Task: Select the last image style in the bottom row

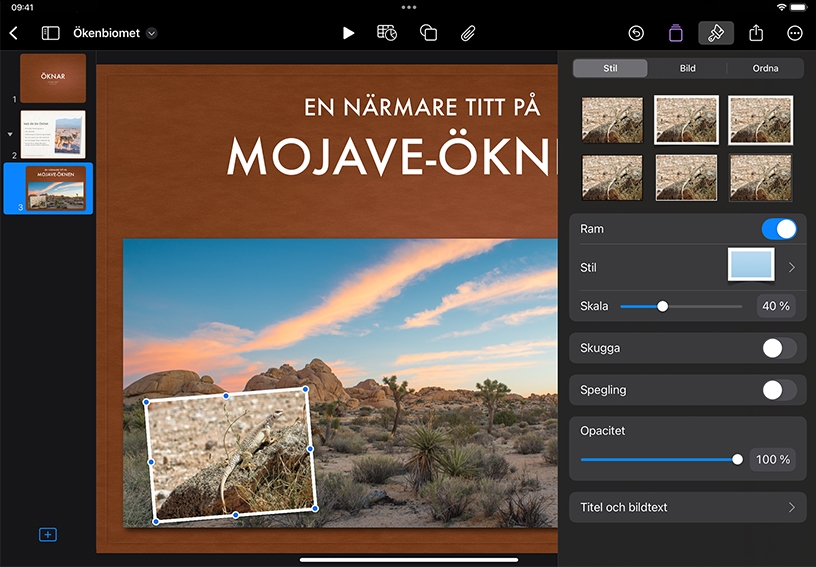Action: pyautogui.click(x=761, y=177)
